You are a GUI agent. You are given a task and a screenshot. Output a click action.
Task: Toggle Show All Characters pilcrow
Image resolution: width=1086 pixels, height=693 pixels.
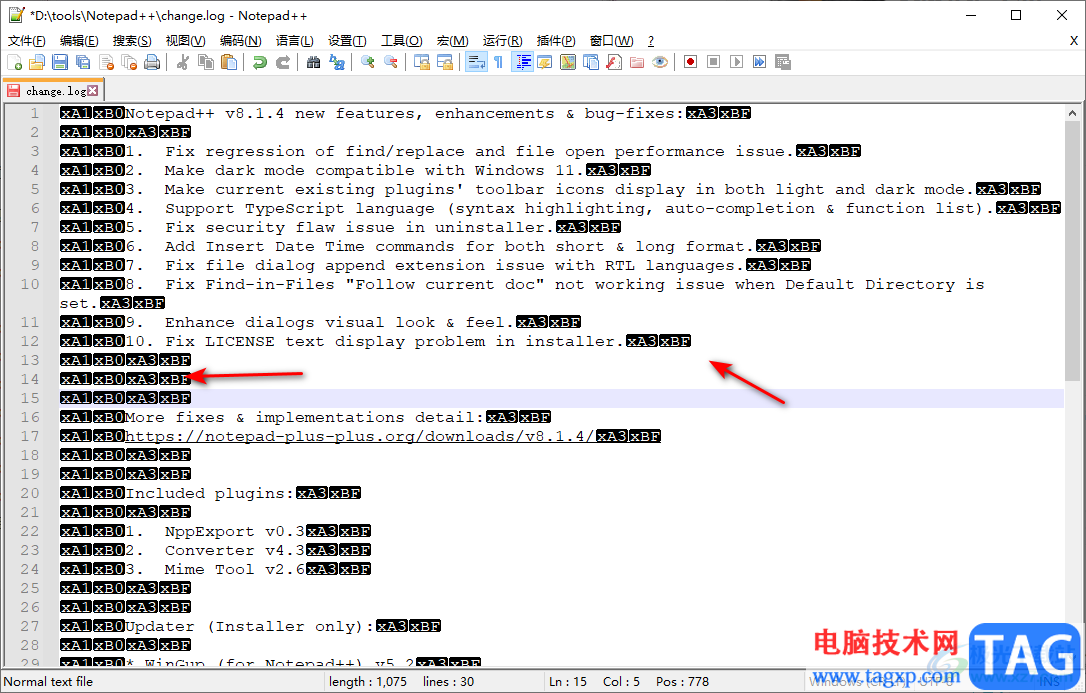coord(499,62)
